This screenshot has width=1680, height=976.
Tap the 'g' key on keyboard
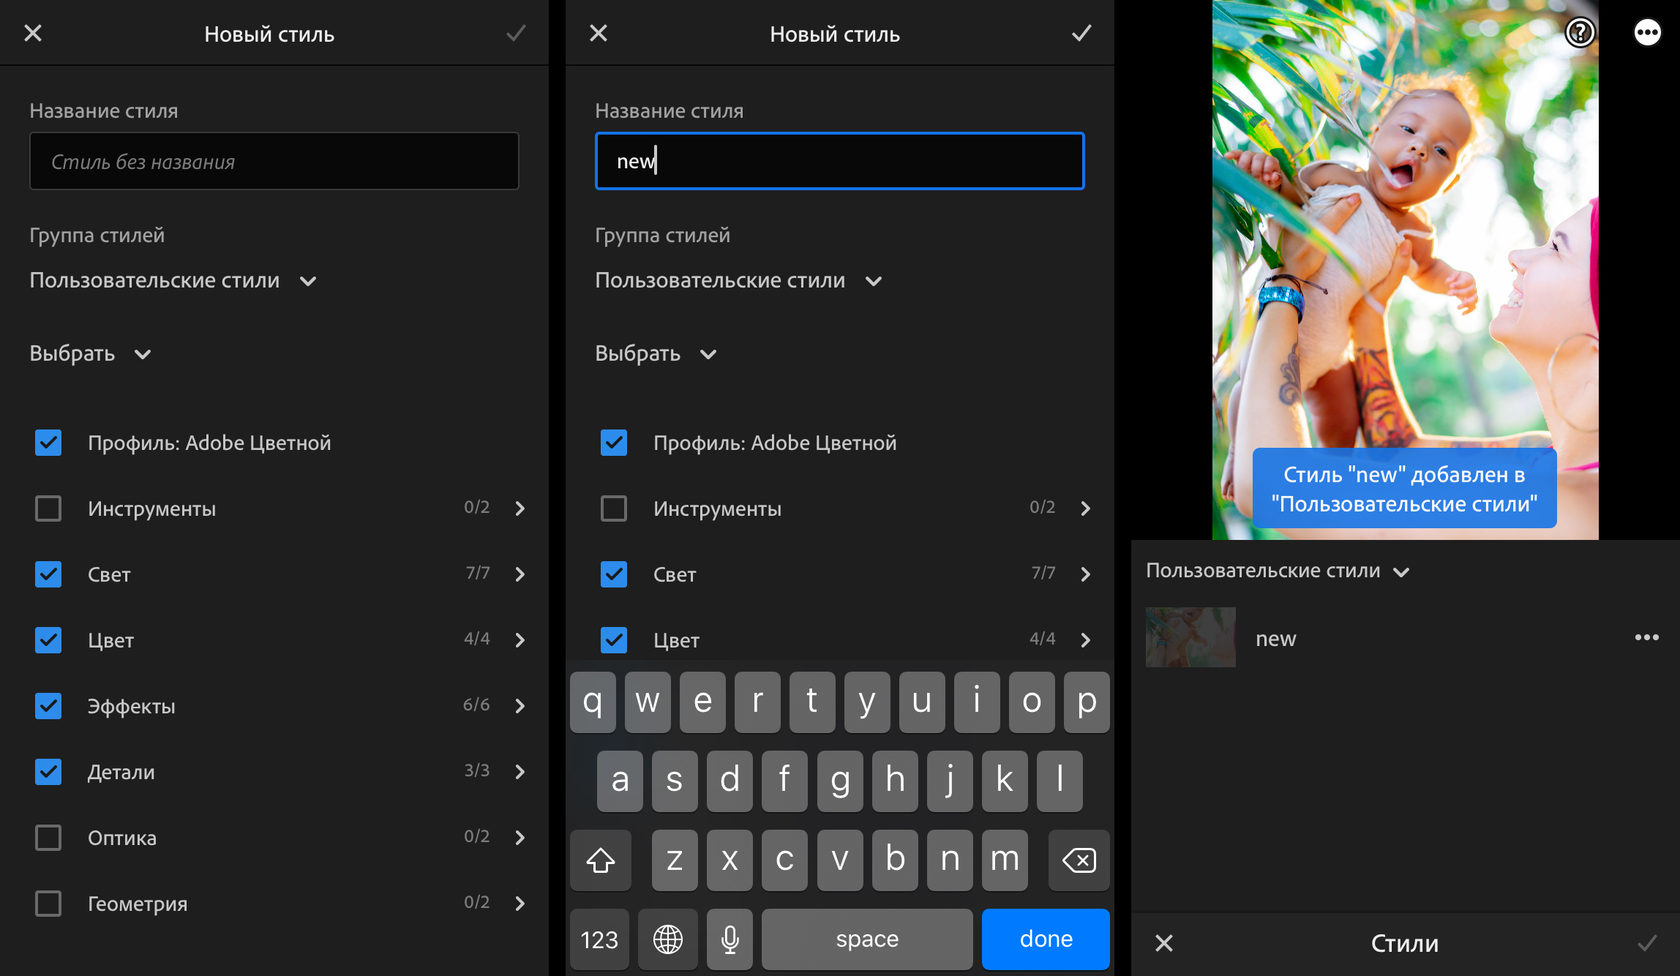pyautogui.click(x=840, y=781)
